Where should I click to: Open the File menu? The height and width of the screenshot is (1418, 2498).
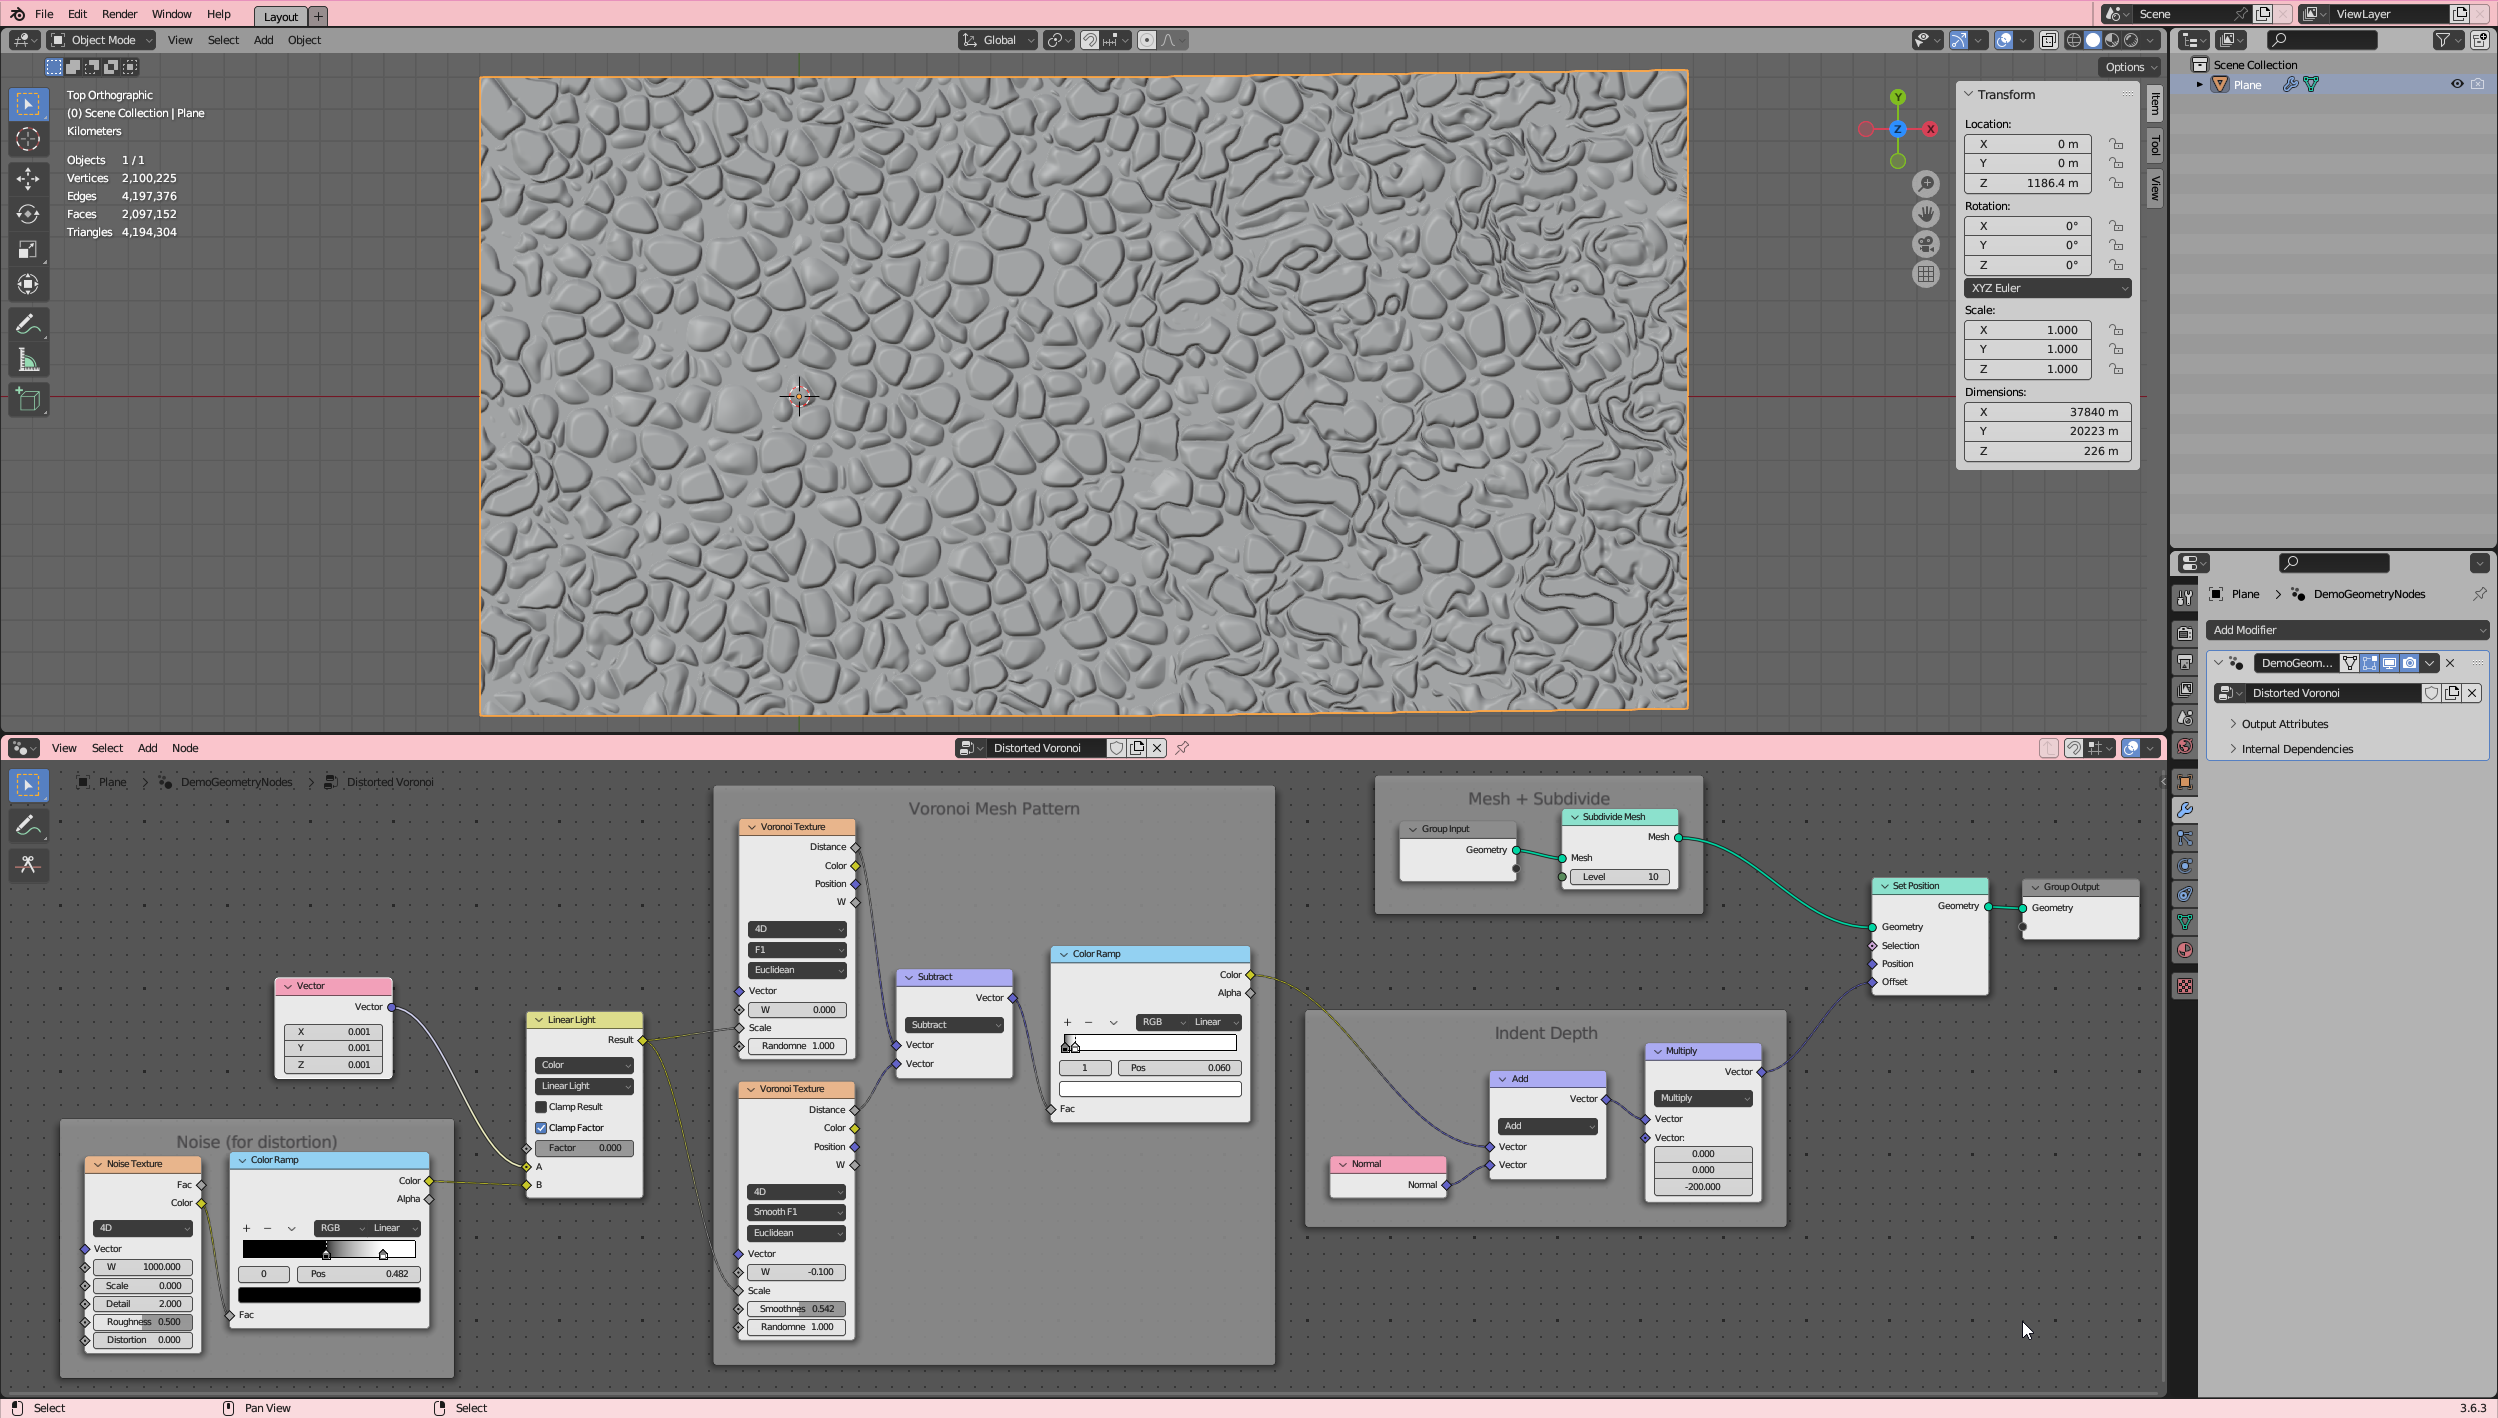(44, 14)
